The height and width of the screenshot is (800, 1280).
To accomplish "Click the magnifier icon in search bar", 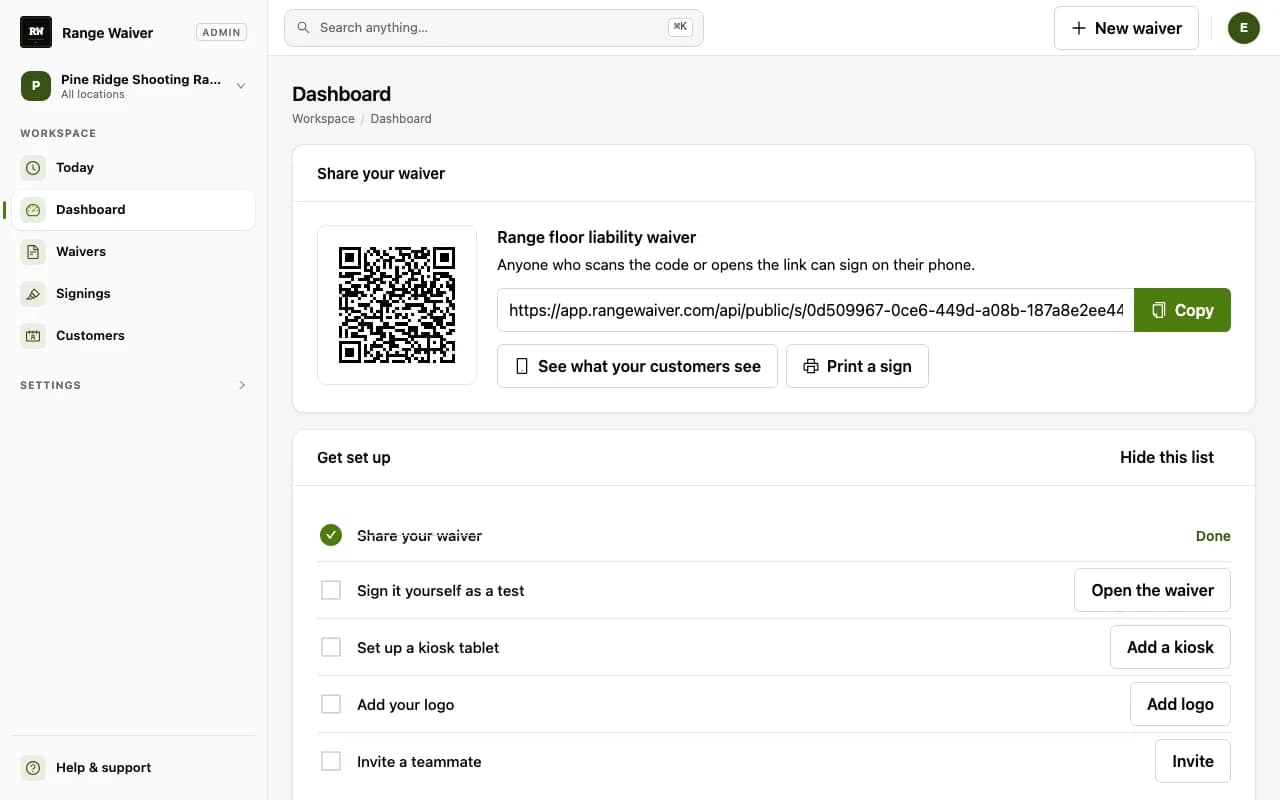I will click(303, 28).
